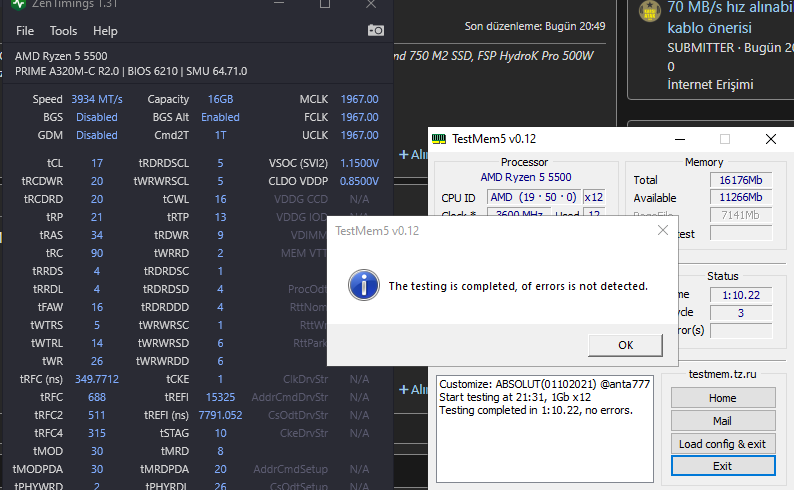
Task: Select the BGS Disabled value
Action: [x=97, y=117]
